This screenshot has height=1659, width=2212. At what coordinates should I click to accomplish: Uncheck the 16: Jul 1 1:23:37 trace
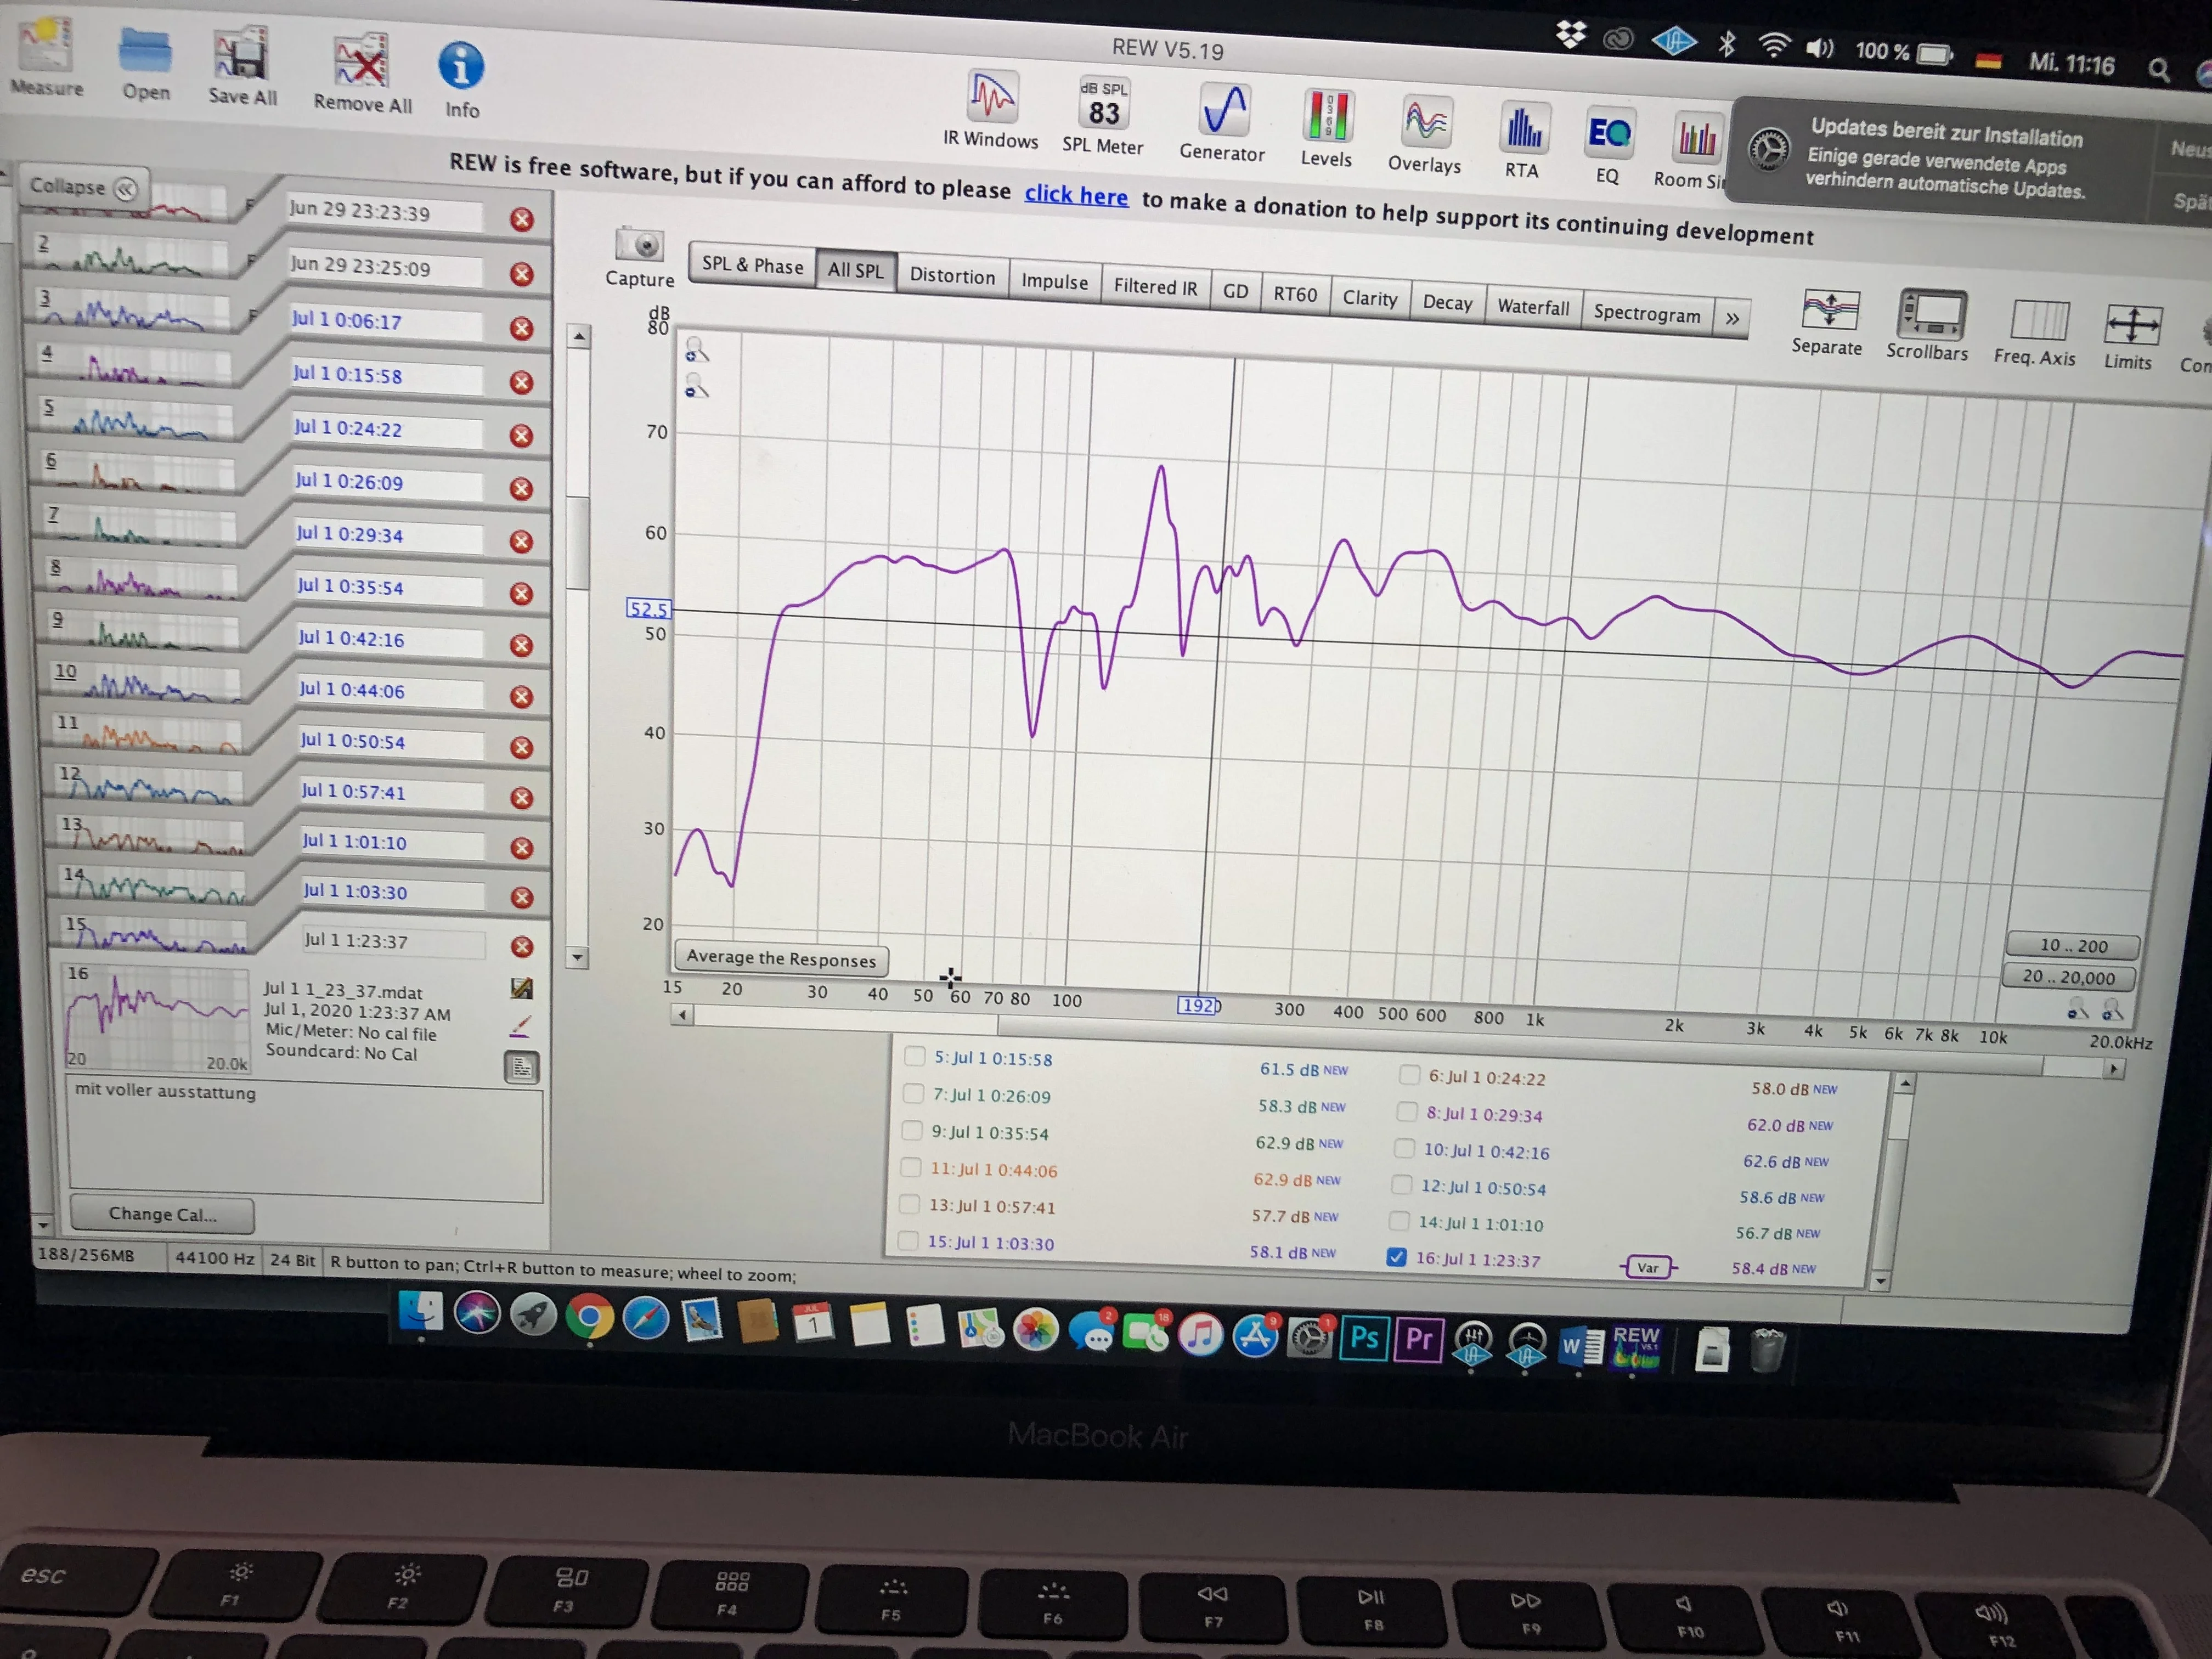(1396, 1257)
